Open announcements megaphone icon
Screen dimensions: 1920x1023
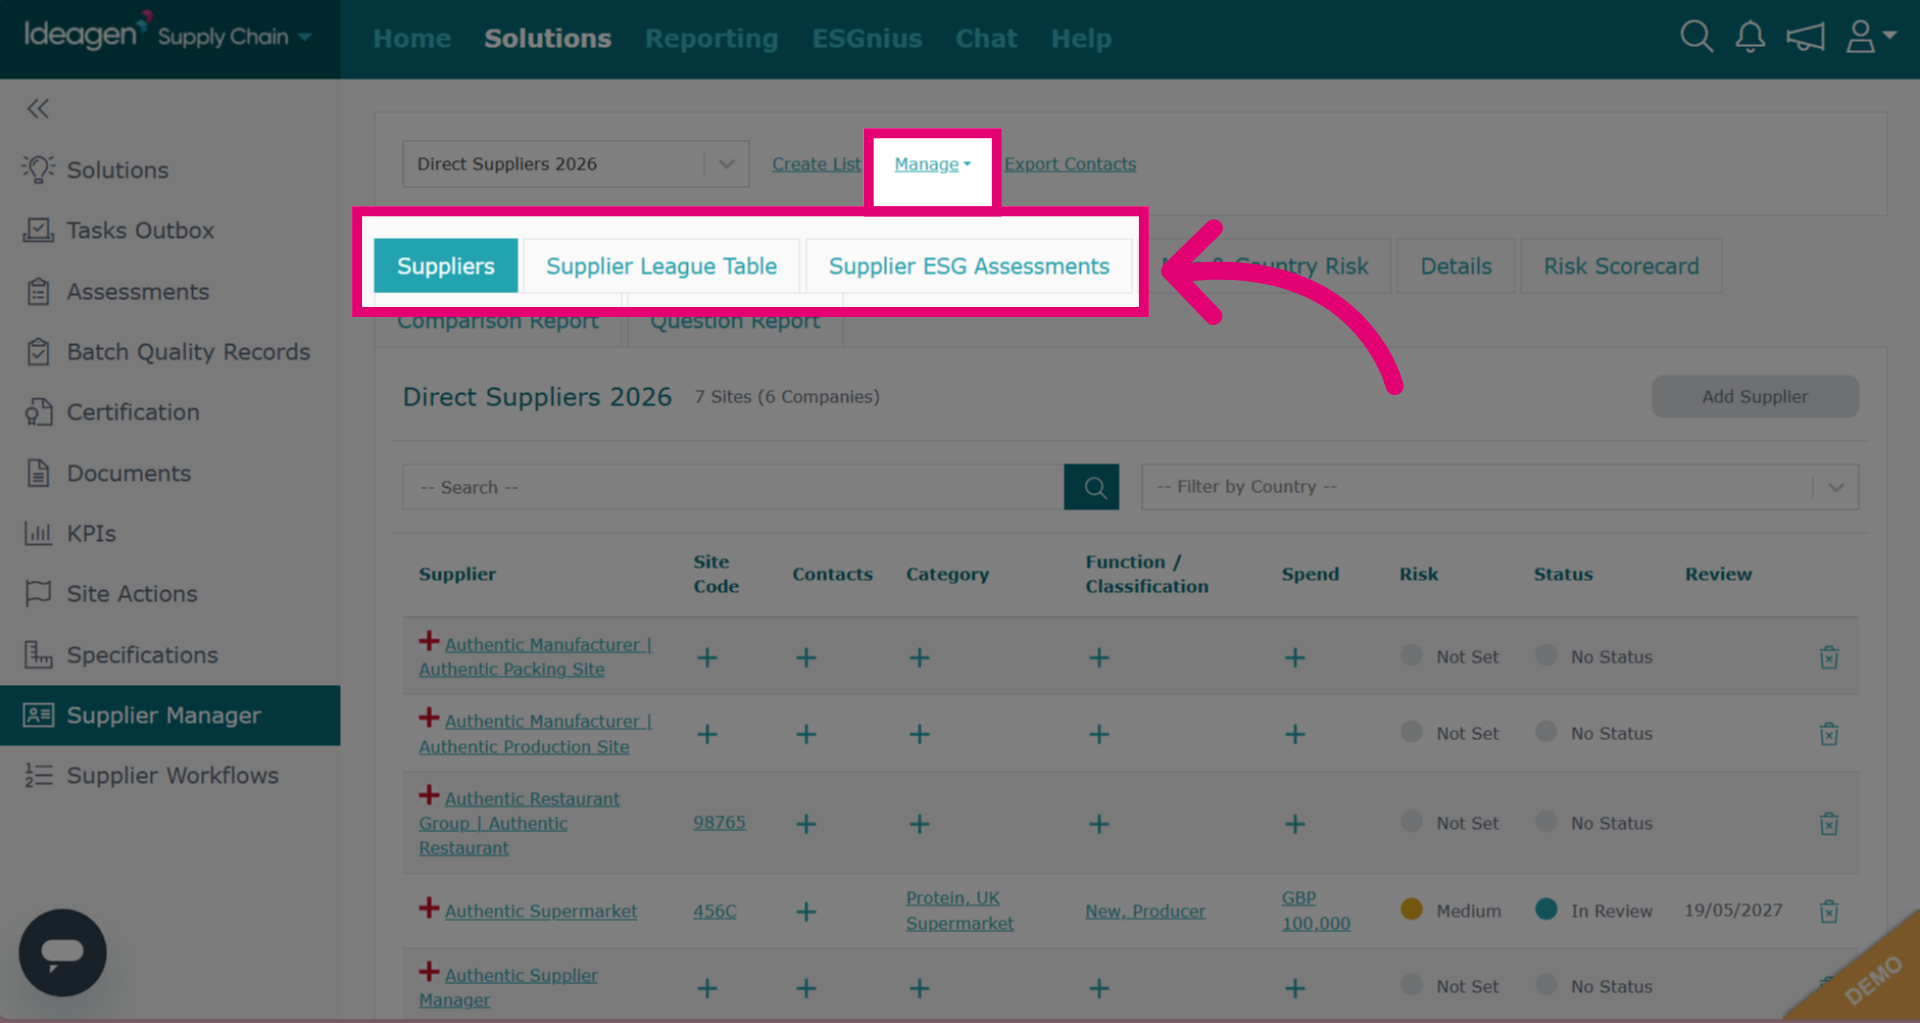1805,37
